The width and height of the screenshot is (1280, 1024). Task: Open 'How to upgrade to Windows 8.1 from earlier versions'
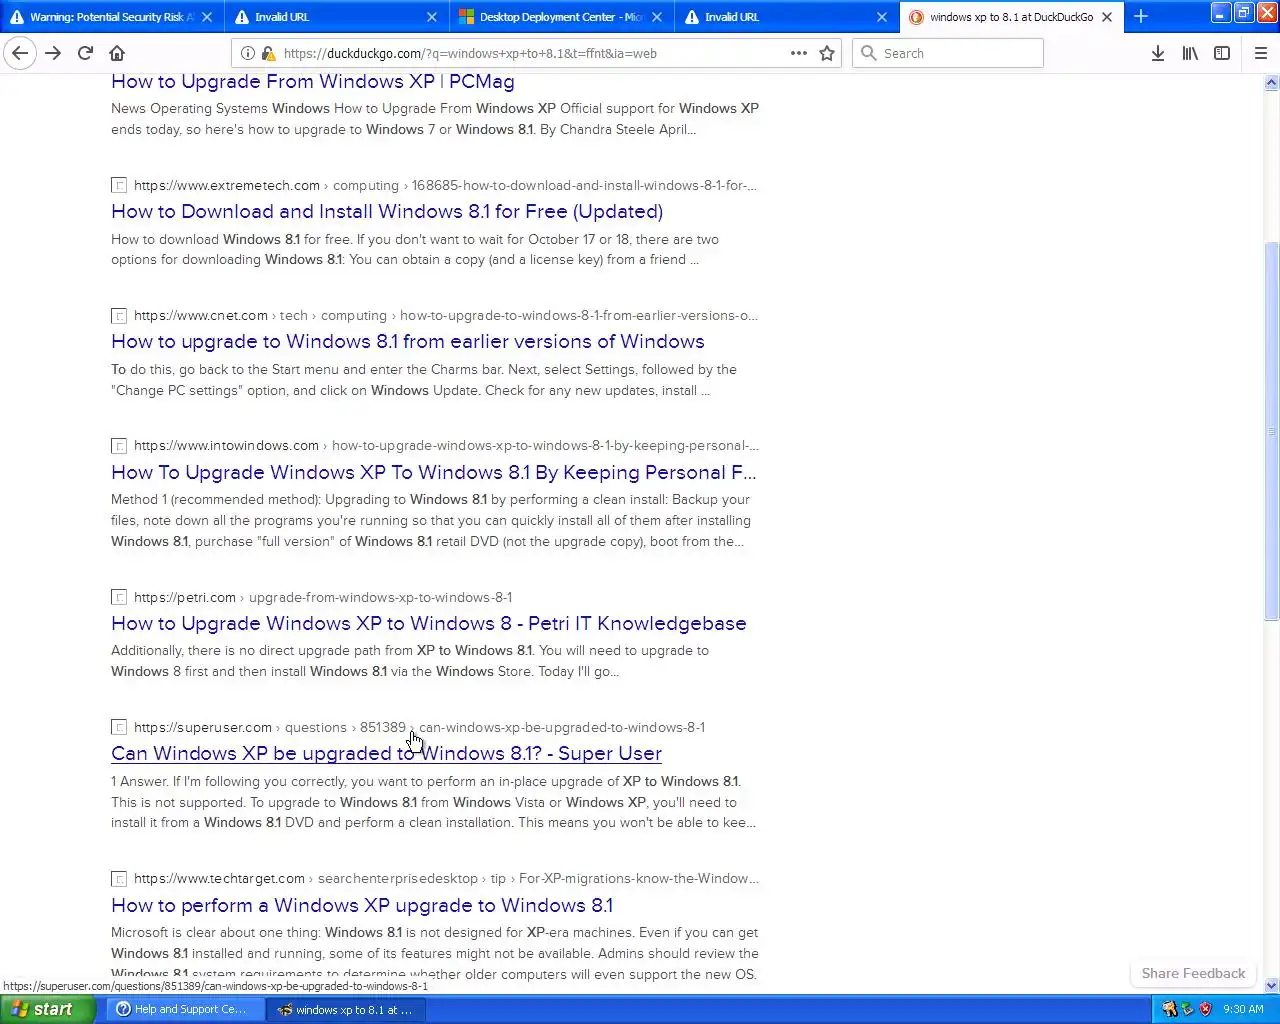pos(408,342)
